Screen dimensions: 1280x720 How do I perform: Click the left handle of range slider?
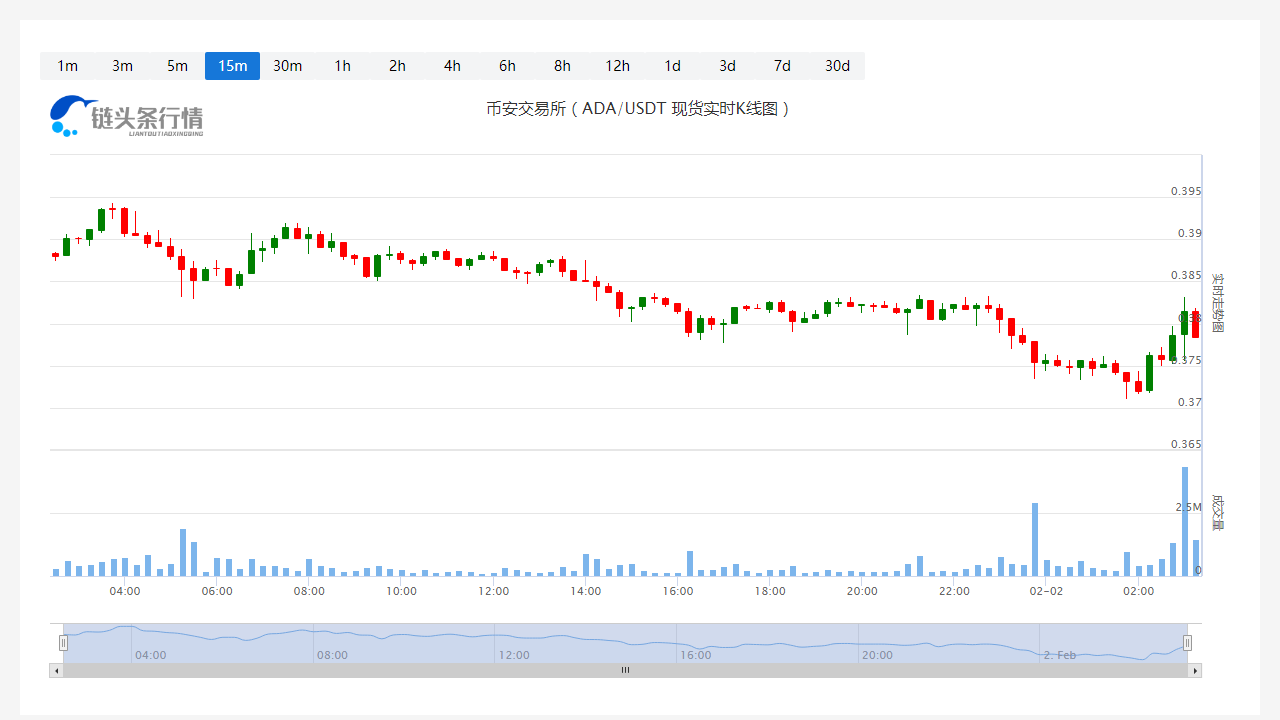[63, 643]
